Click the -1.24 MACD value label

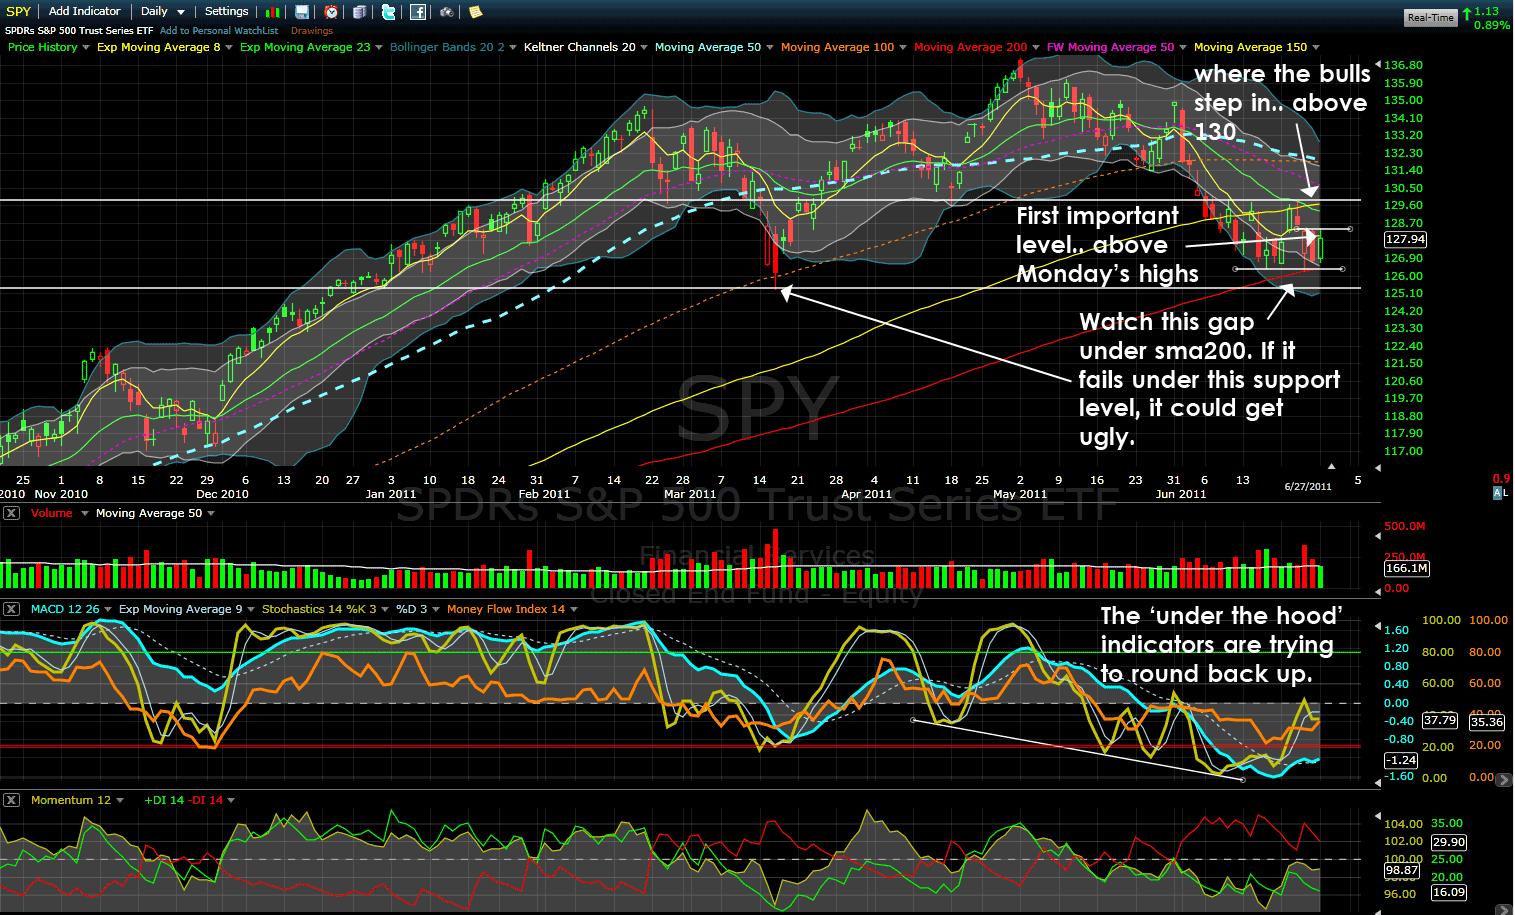[x=1401, y=760]
